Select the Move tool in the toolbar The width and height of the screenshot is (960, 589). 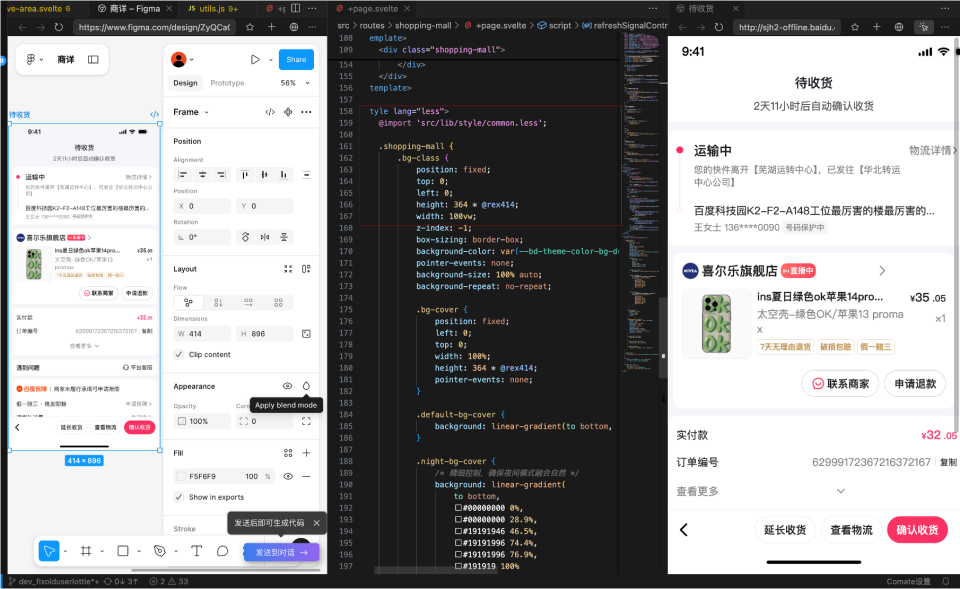[x=48, y=551]
